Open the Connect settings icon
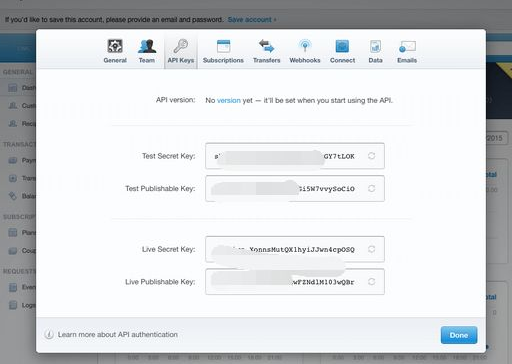The image size is (512, 364). pos(342,46)
